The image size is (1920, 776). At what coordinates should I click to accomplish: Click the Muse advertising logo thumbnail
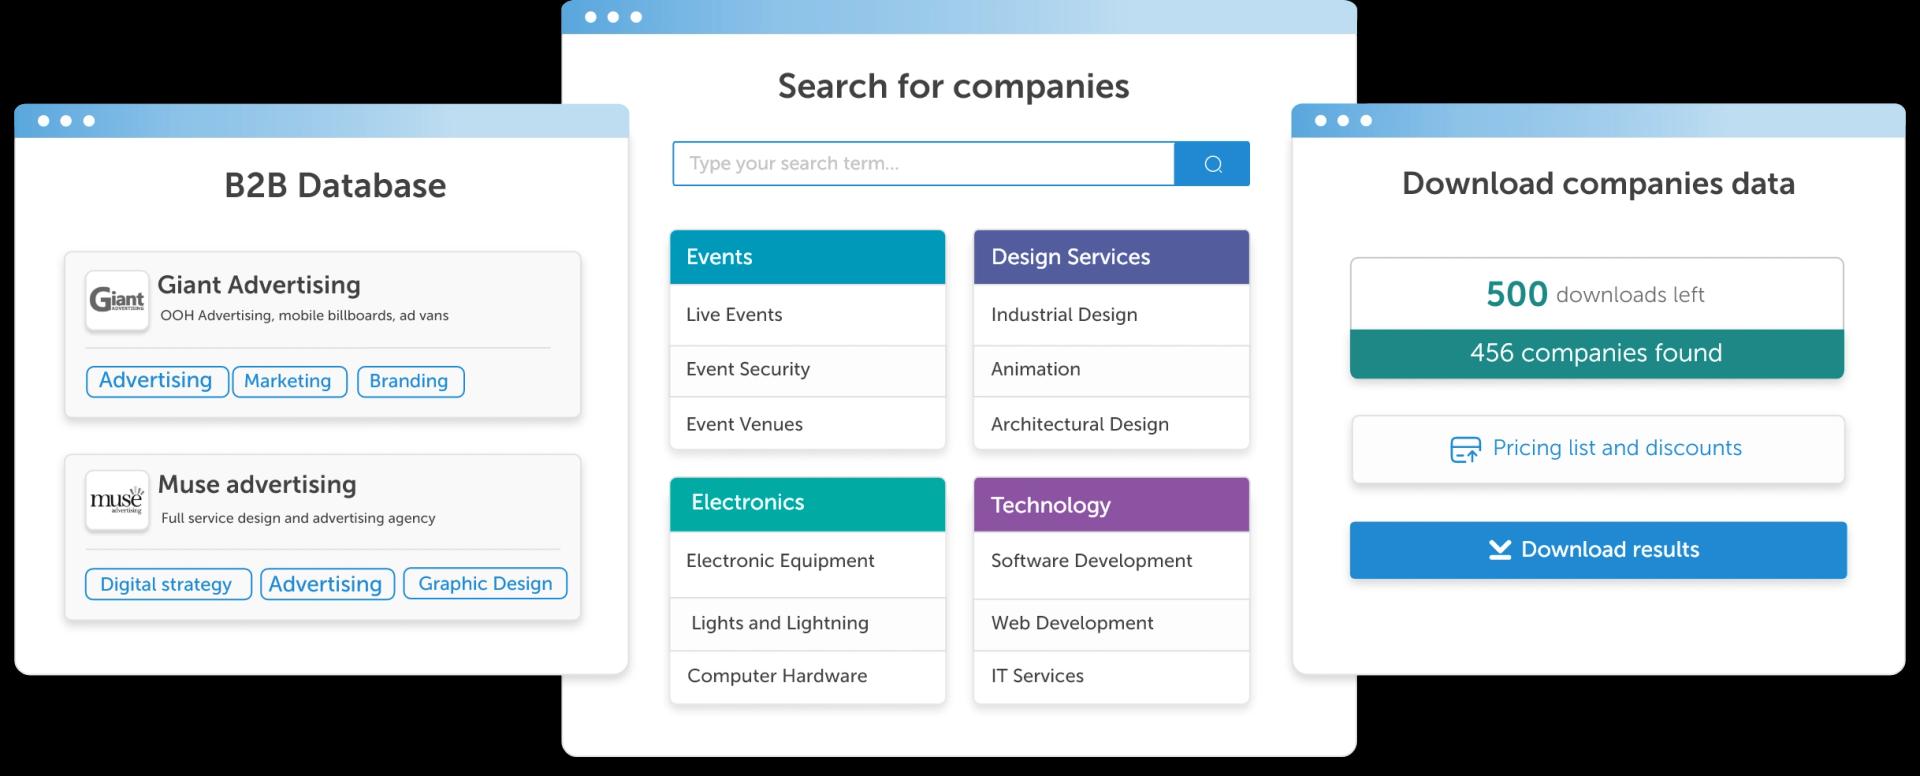click(x=117, y=500)
